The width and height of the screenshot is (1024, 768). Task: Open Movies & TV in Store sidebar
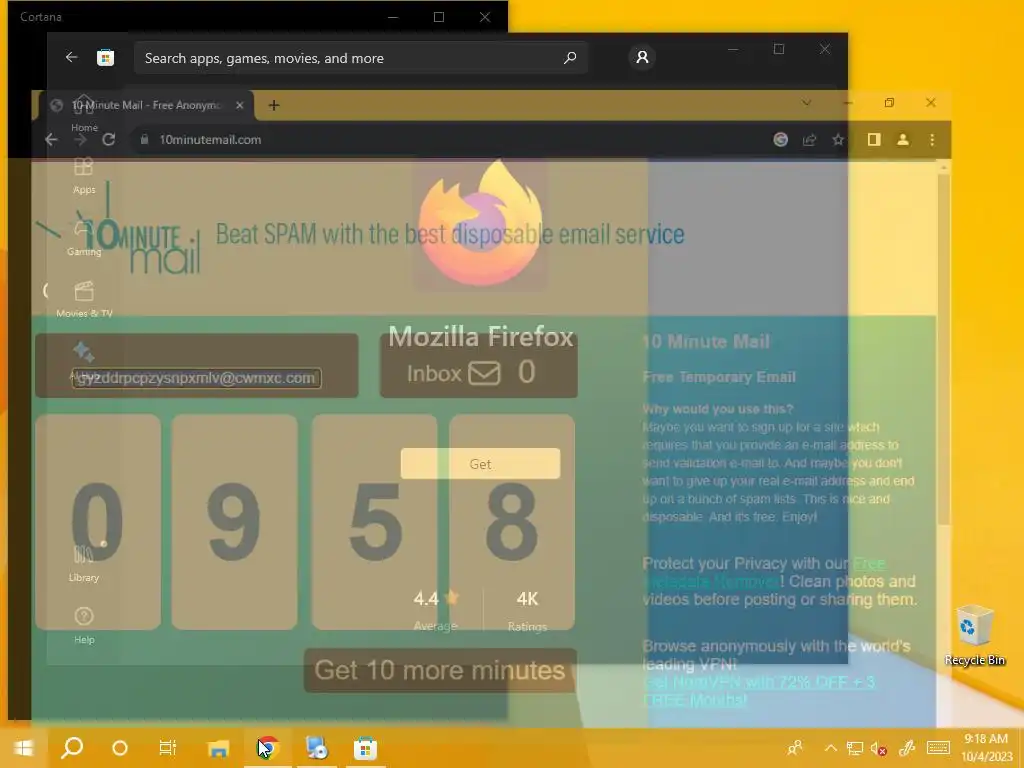pyautogui.click(x=84, y=299)
